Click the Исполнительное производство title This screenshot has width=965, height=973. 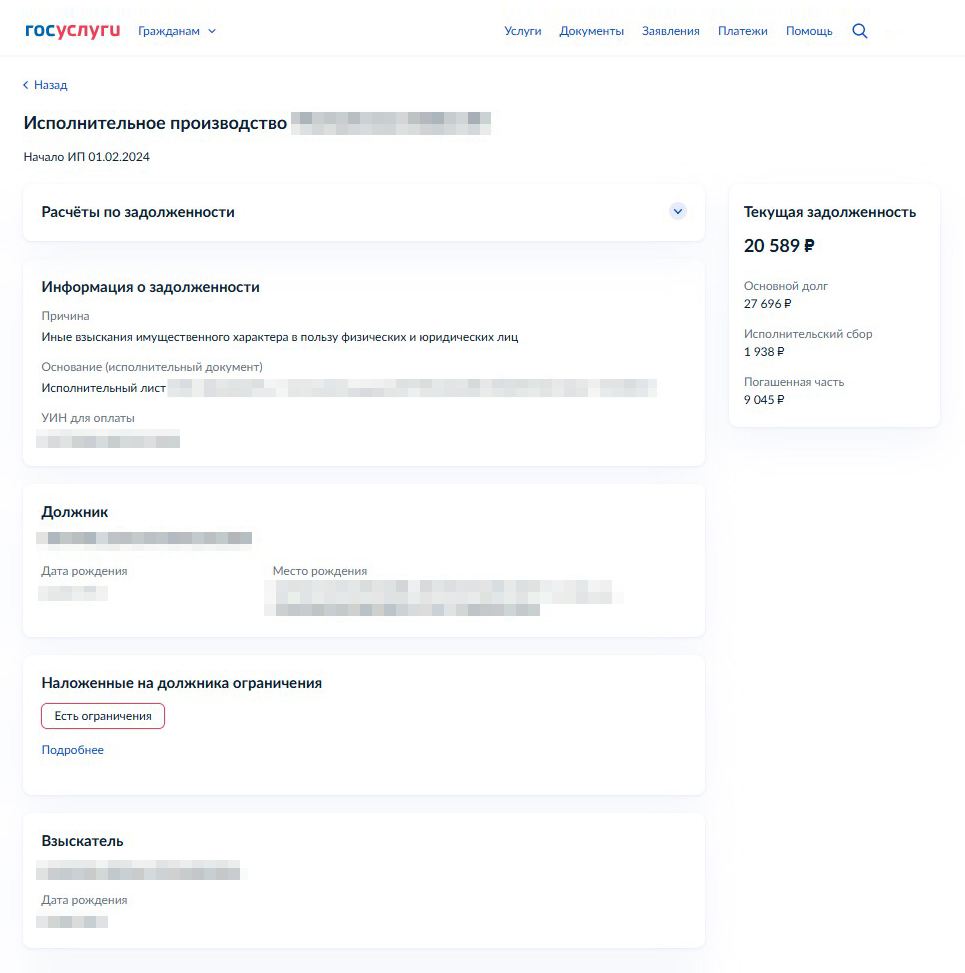[155, 123]
